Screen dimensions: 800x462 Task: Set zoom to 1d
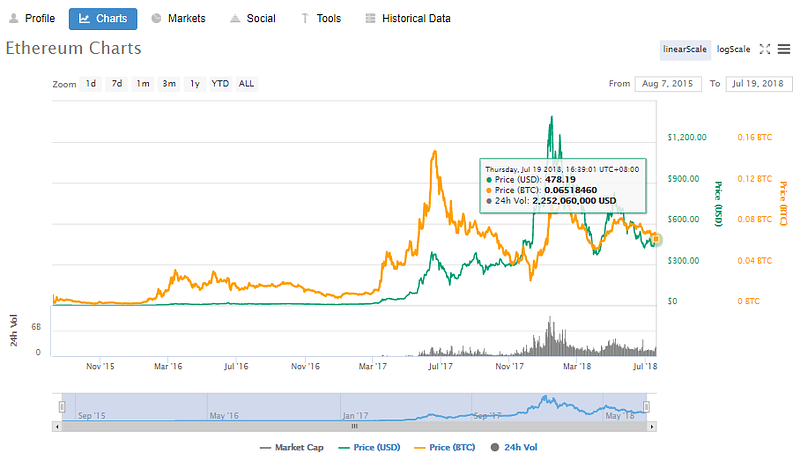tap(91, 84)
